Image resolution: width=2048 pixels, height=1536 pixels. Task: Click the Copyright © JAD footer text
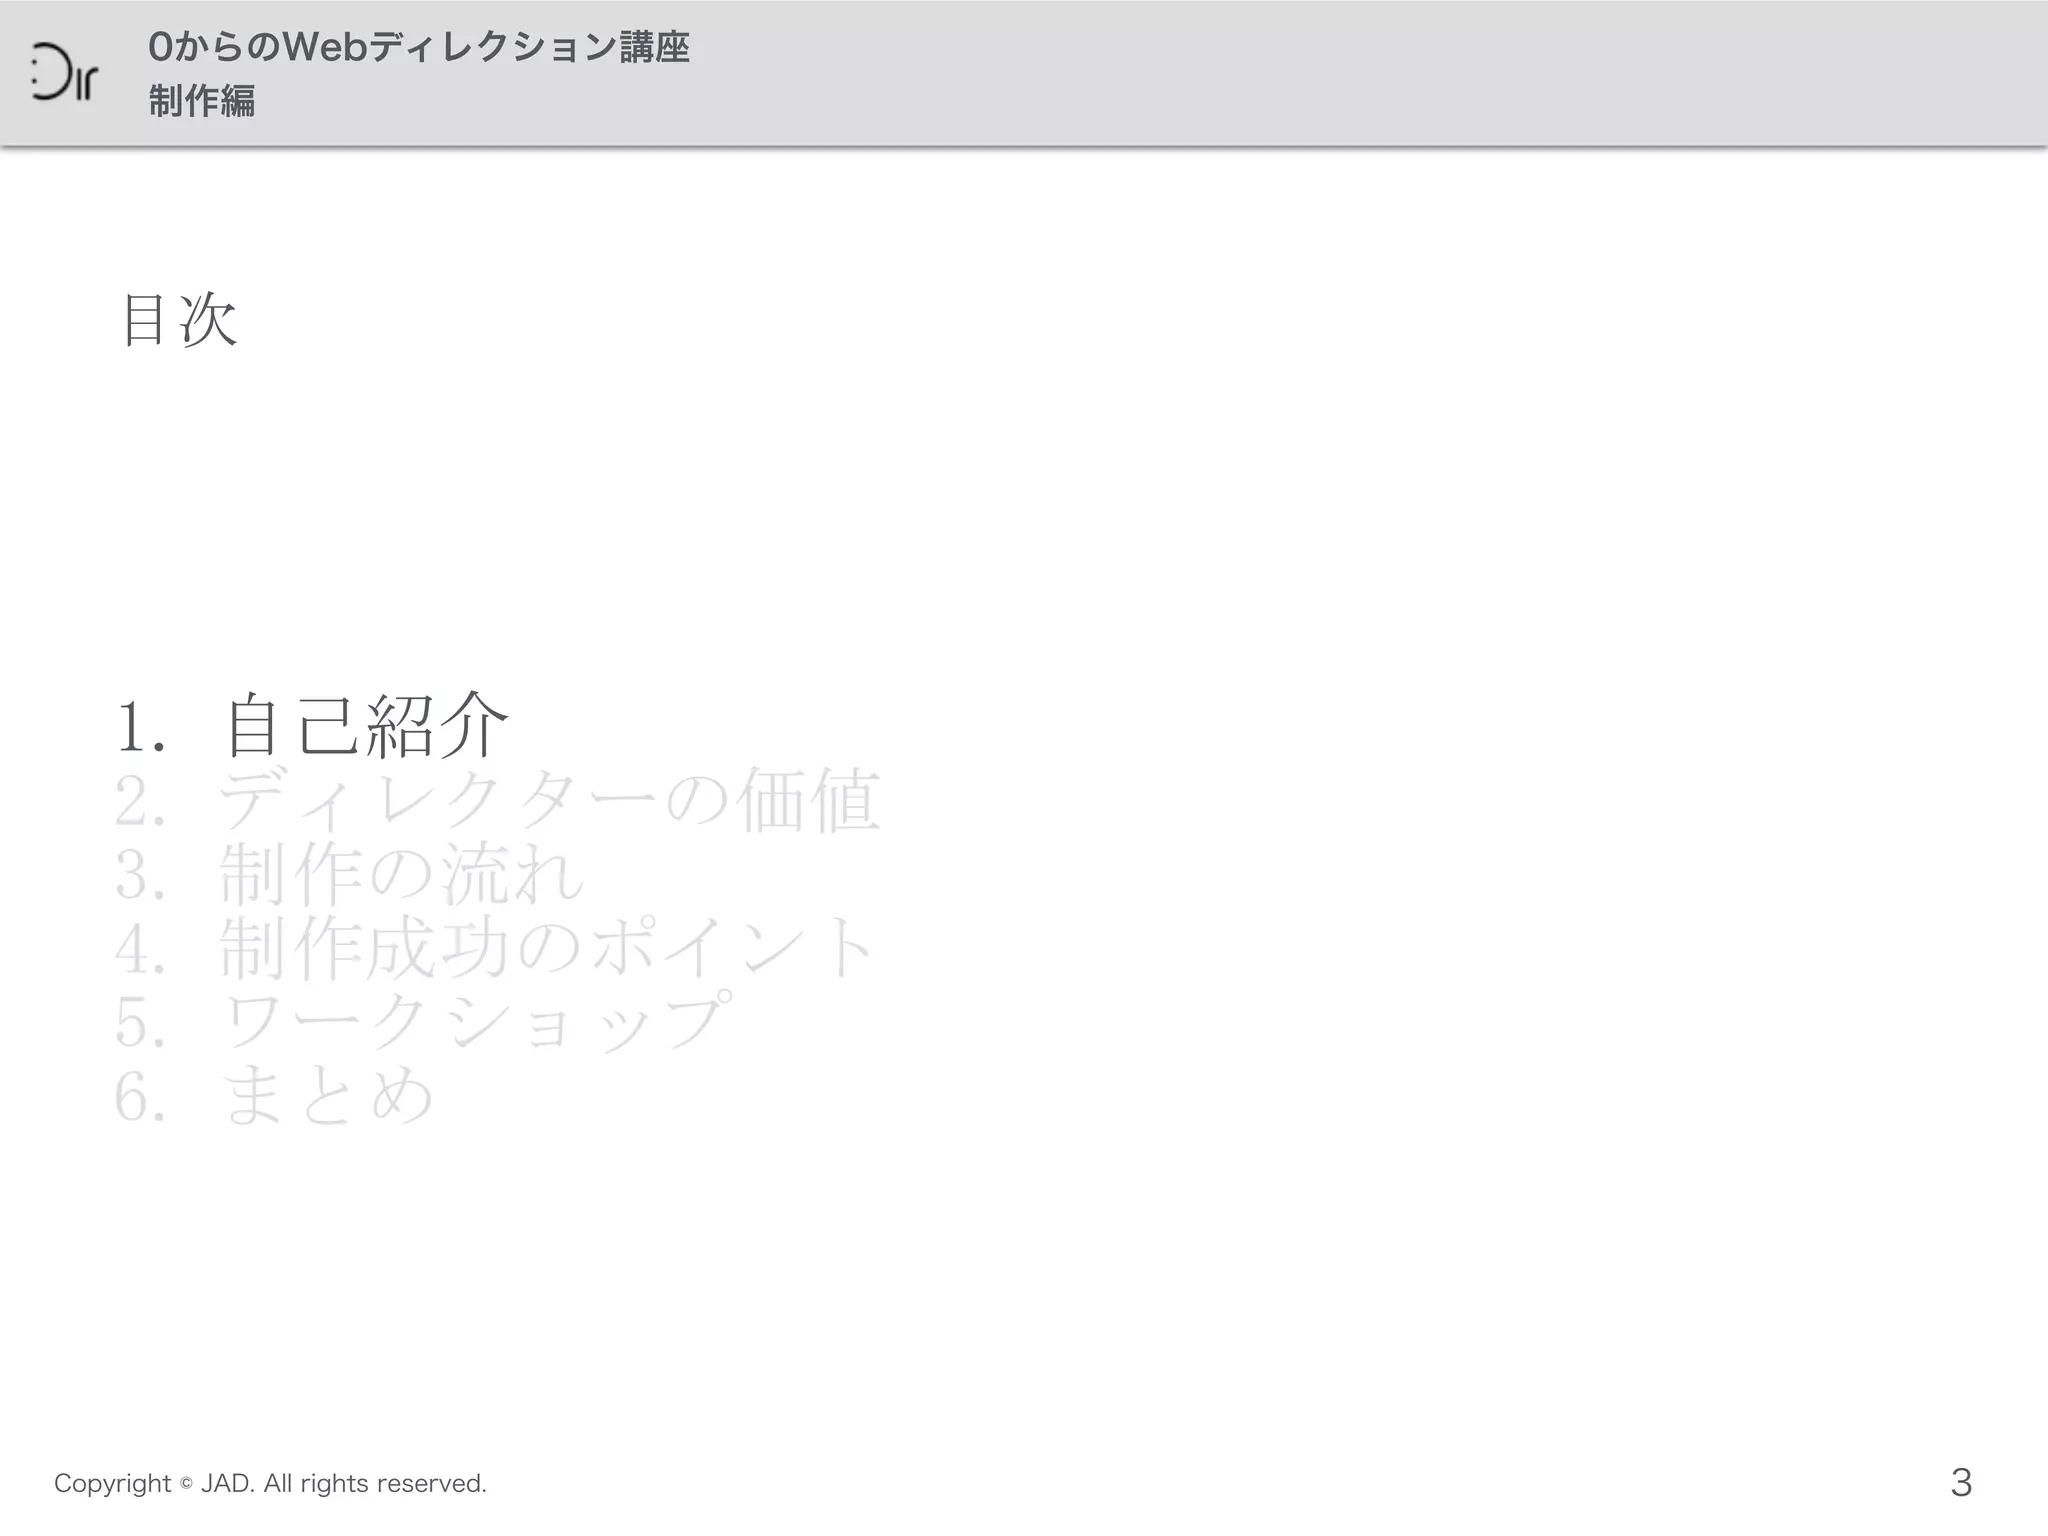tap(270, 1483)
